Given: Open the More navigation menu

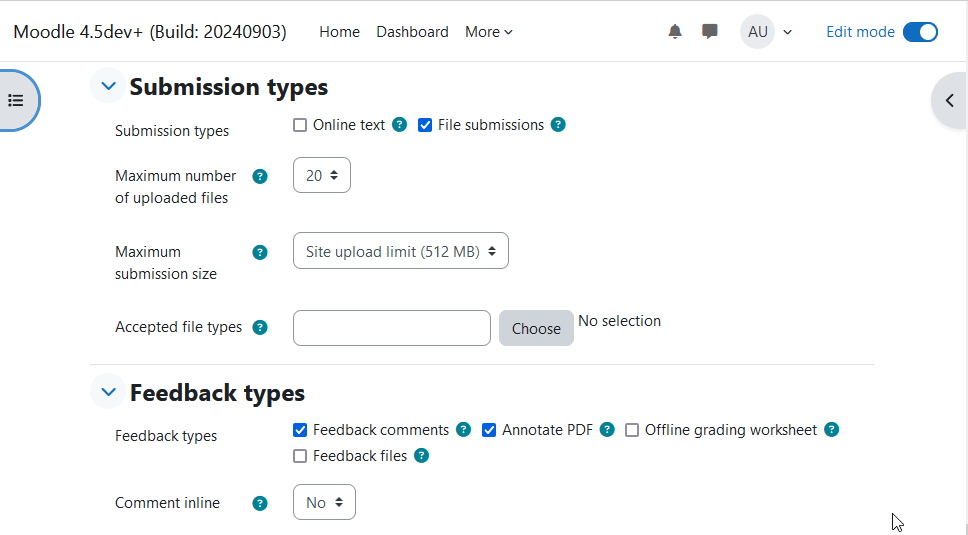Looking at the screenshot, I should click(488, 32).
